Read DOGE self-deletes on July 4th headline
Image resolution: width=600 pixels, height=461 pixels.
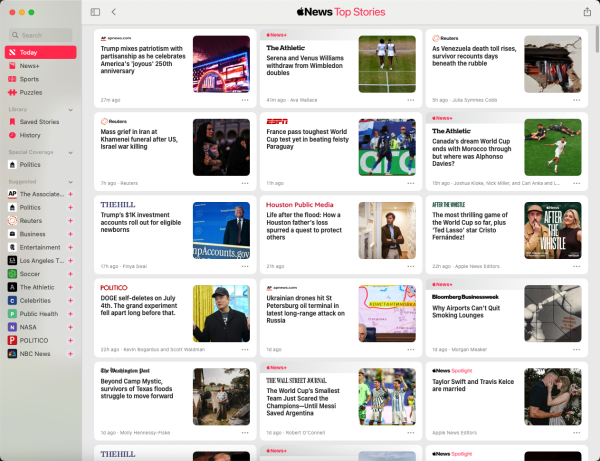click(139, 305)
